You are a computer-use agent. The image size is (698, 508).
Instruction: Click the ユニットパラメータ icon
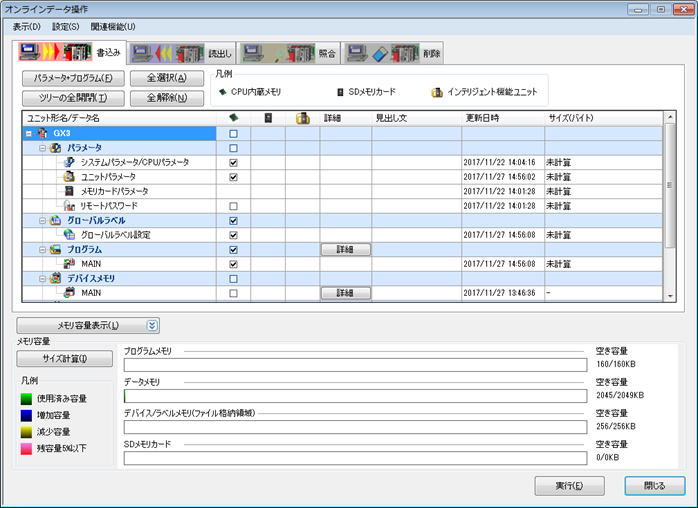point(69,177)
